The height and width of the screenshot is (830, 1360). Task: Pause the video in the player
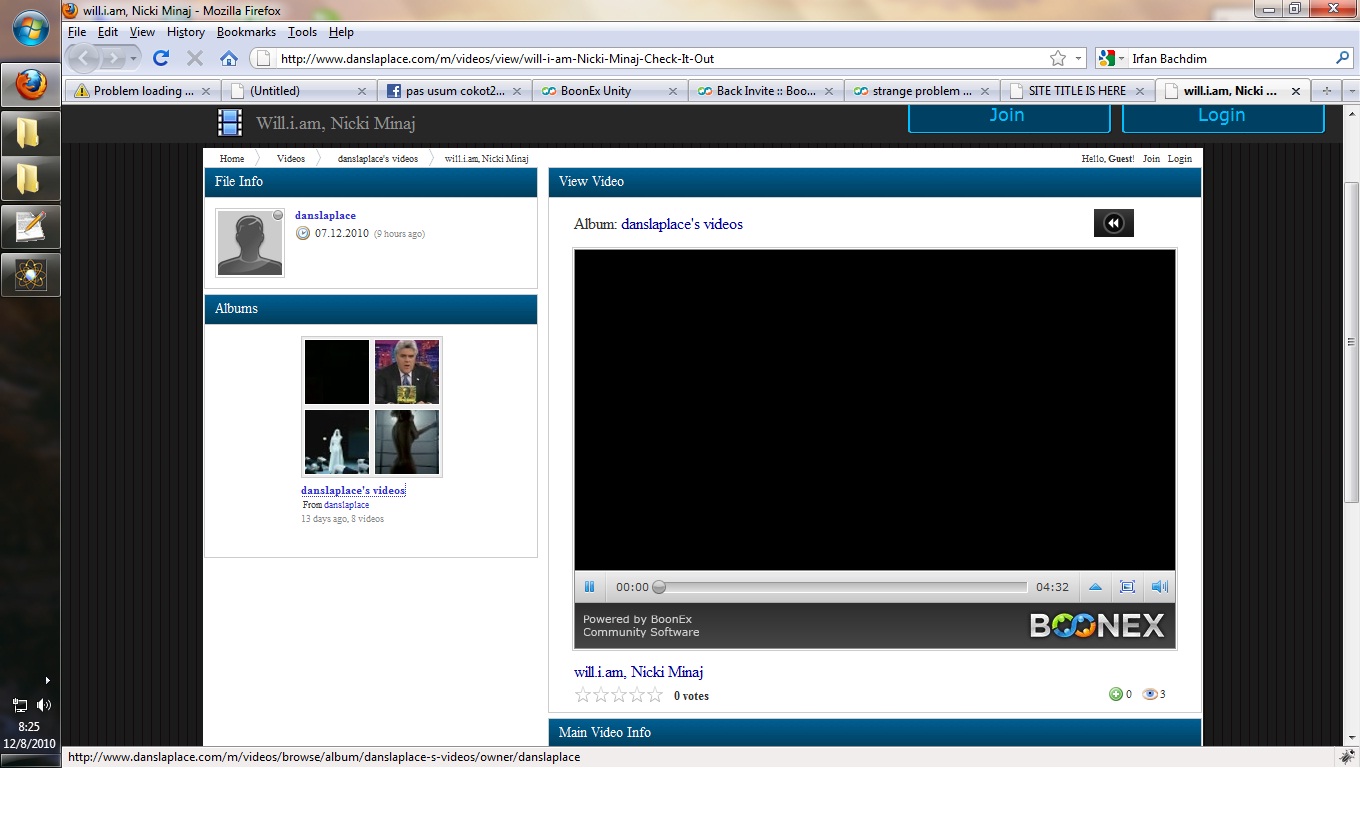(x=590, y=587)
